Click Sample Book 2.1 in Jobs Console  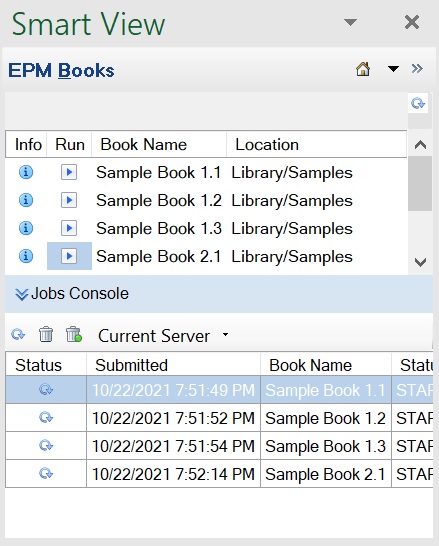click(326, 474)
